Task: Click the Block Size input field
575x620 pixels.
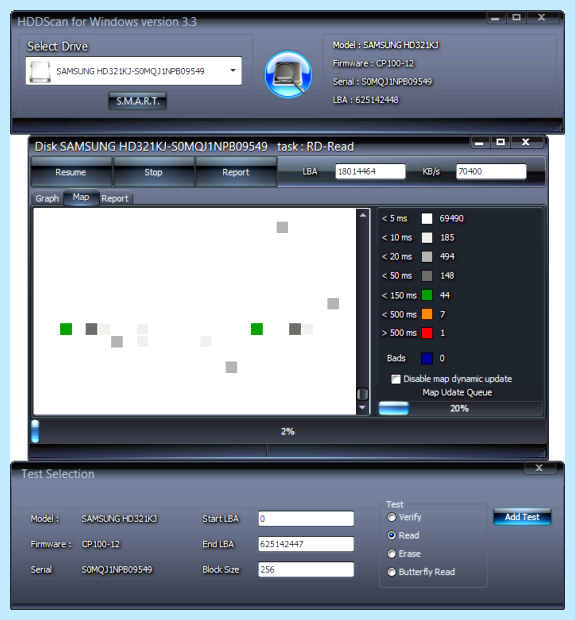Action: [x=306, y=569]
